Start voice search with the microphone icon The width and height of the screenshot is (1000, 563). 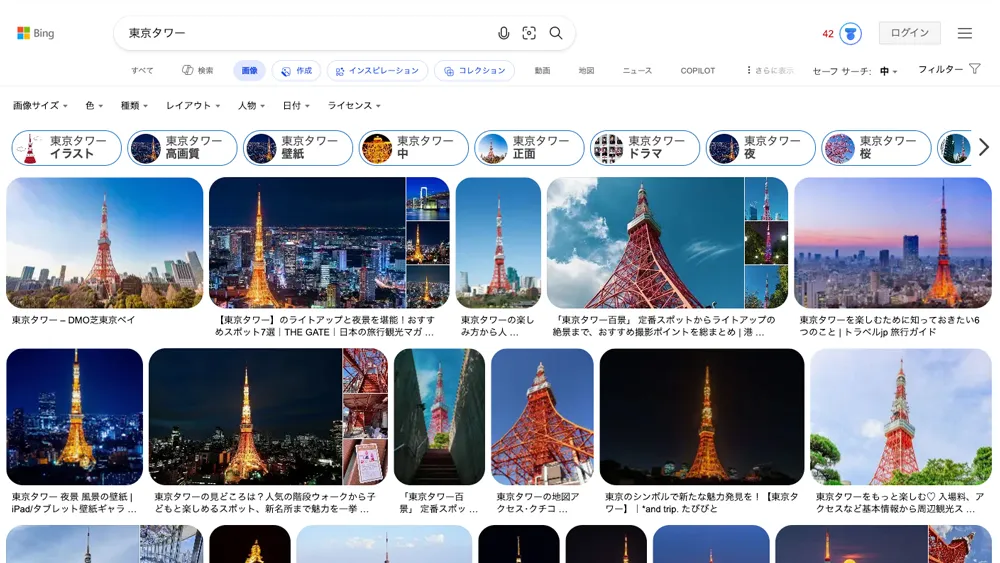click(x=503, y=33)
